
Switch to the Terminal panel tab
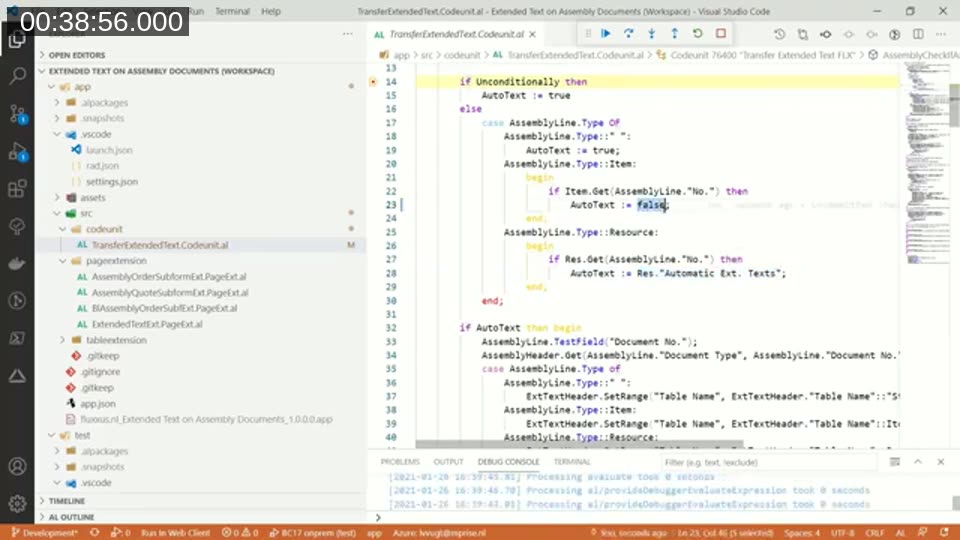(572, 462)
